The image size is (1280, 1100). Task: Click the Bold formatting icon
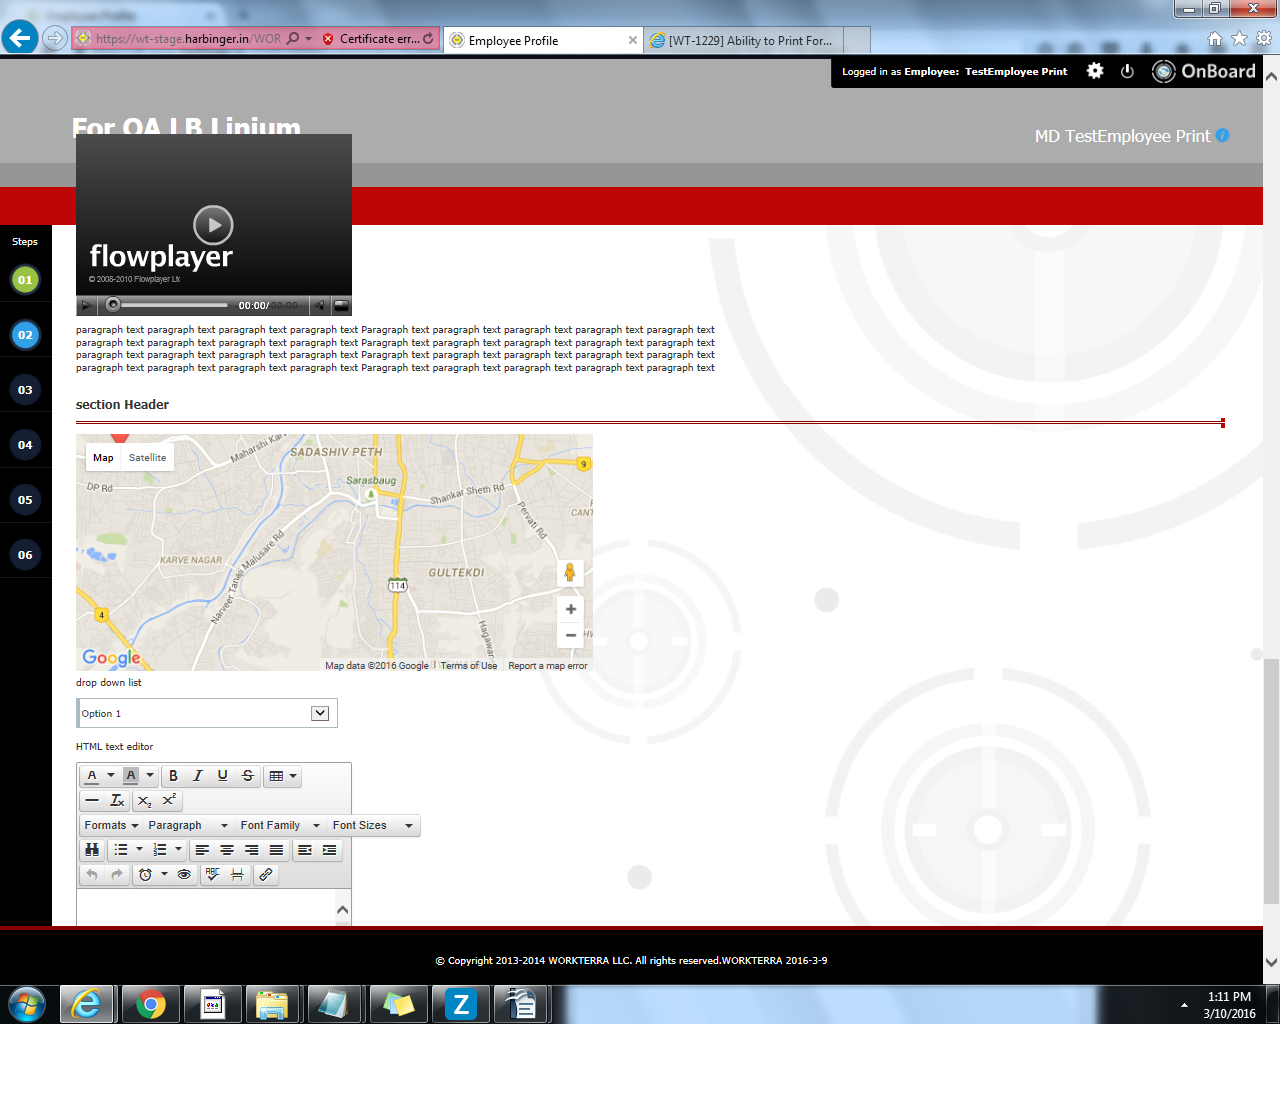[x=173, y=776]
